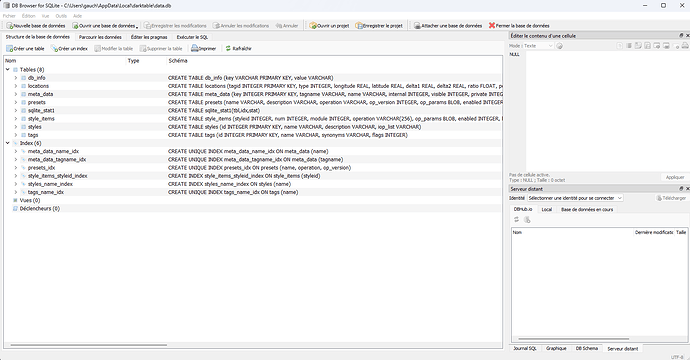Open the Graphique bottom tab
The image size is (690, 360).
point(556,348)
